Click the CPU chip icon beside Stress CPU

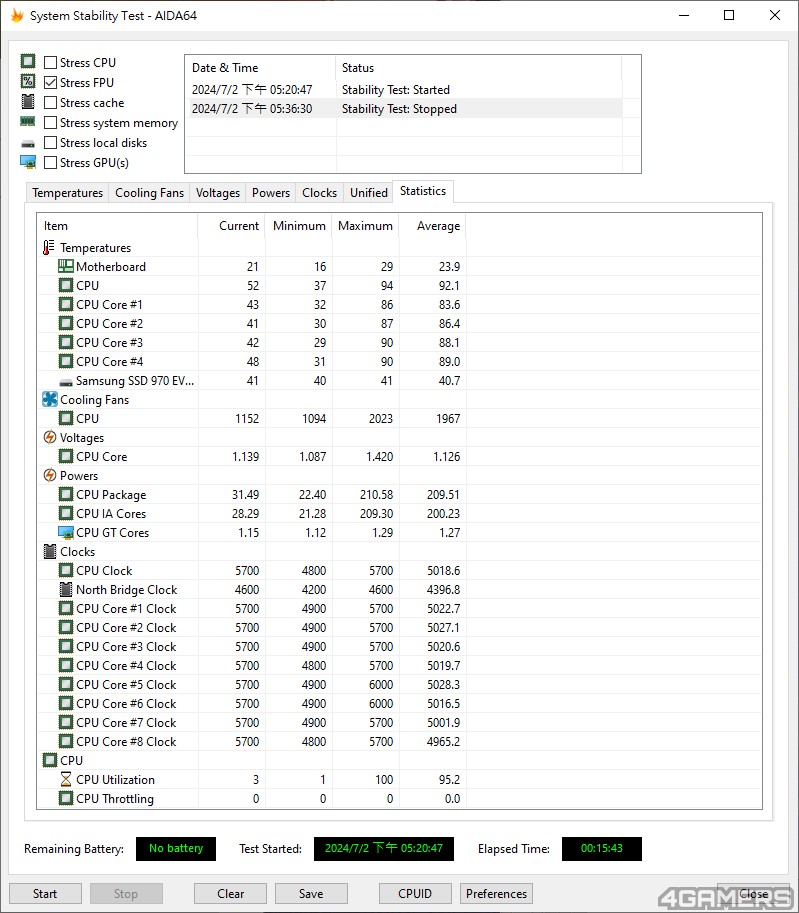coord(27,61)
